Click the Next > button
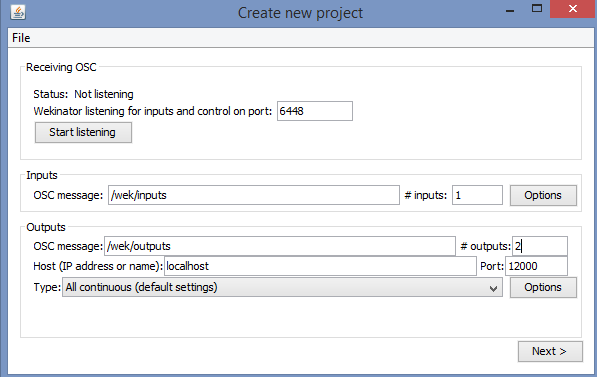The width and height of the screenshot is (597, 377). 550,351
